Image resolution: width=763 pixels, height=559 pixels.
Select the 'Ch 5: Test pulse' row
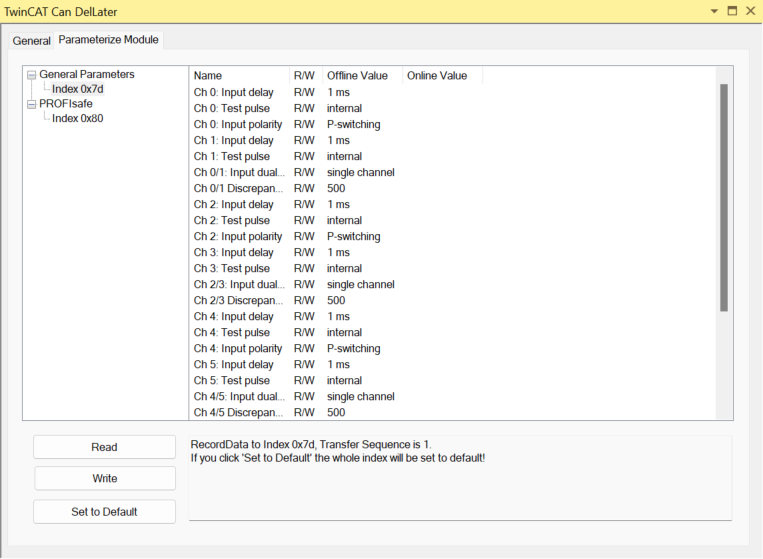pos(336,380)
